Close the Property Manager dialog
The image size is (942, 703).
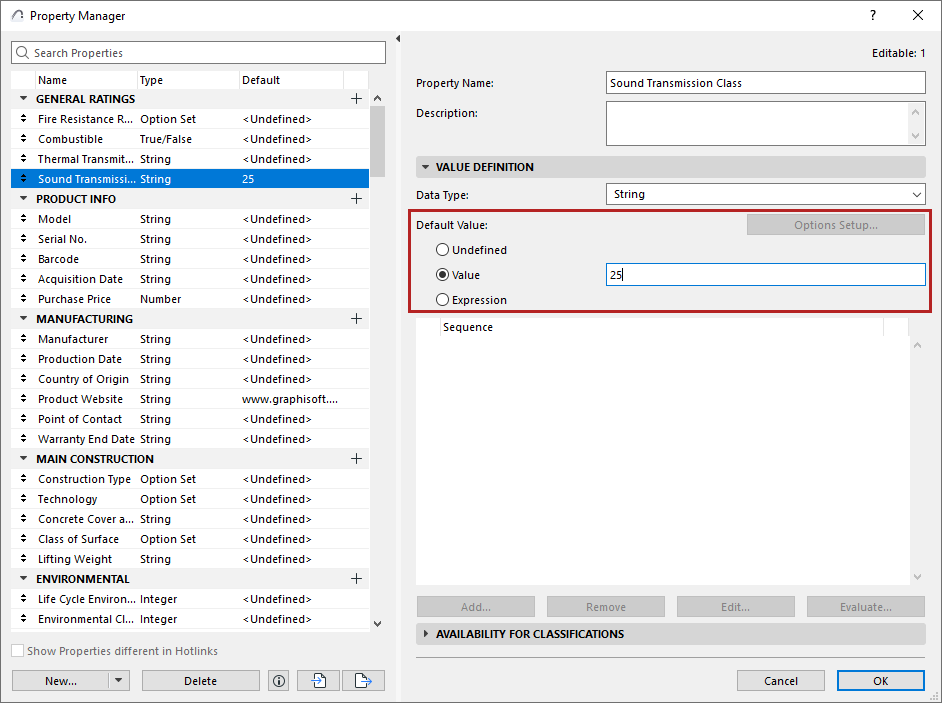click(918, 16)
